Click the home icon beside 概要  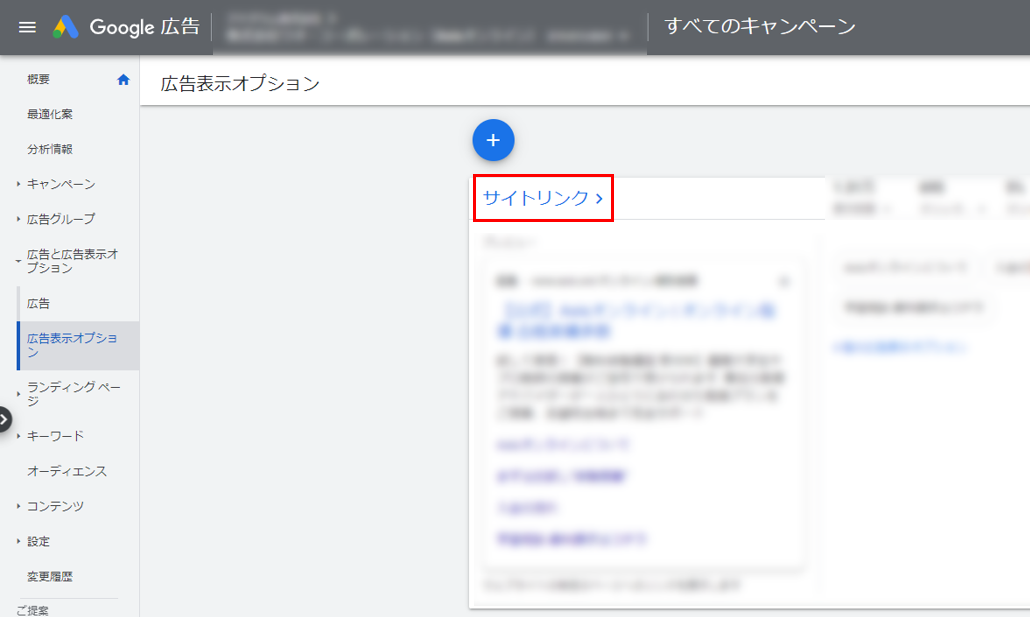123,80
